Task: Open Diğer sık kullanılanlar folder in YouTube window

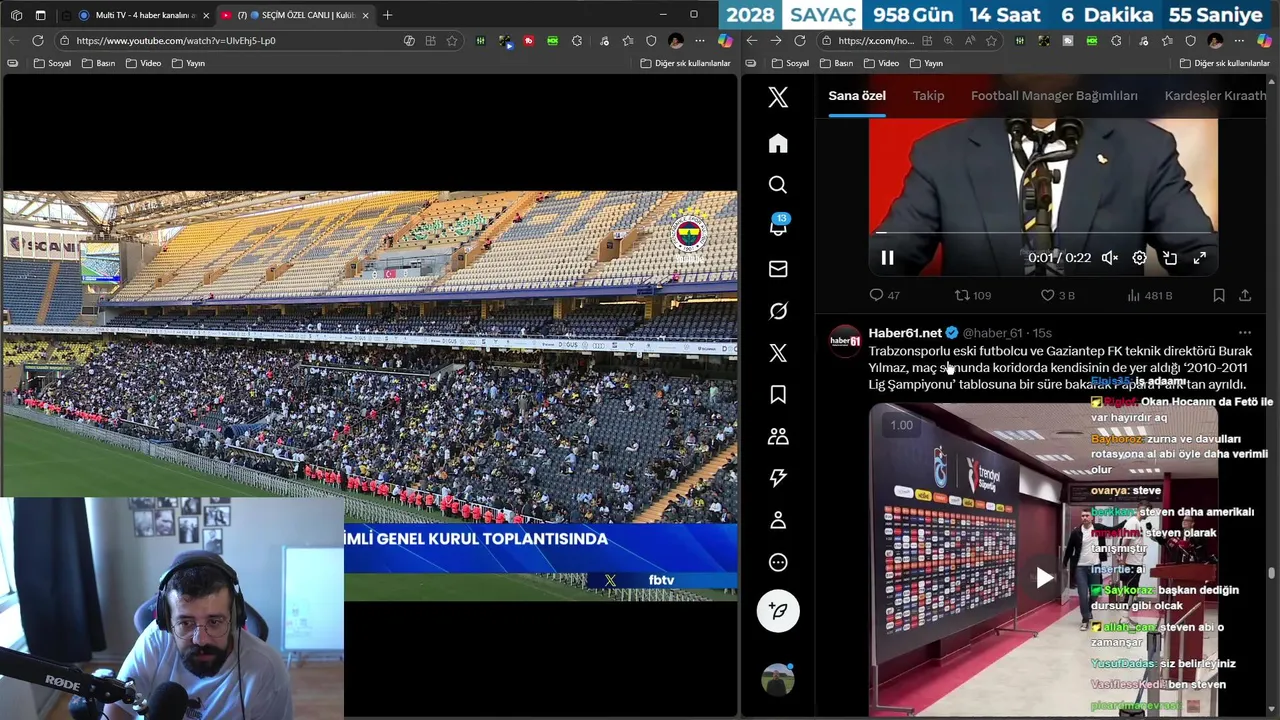Action: pyautogui.click(x=685, y=63)
